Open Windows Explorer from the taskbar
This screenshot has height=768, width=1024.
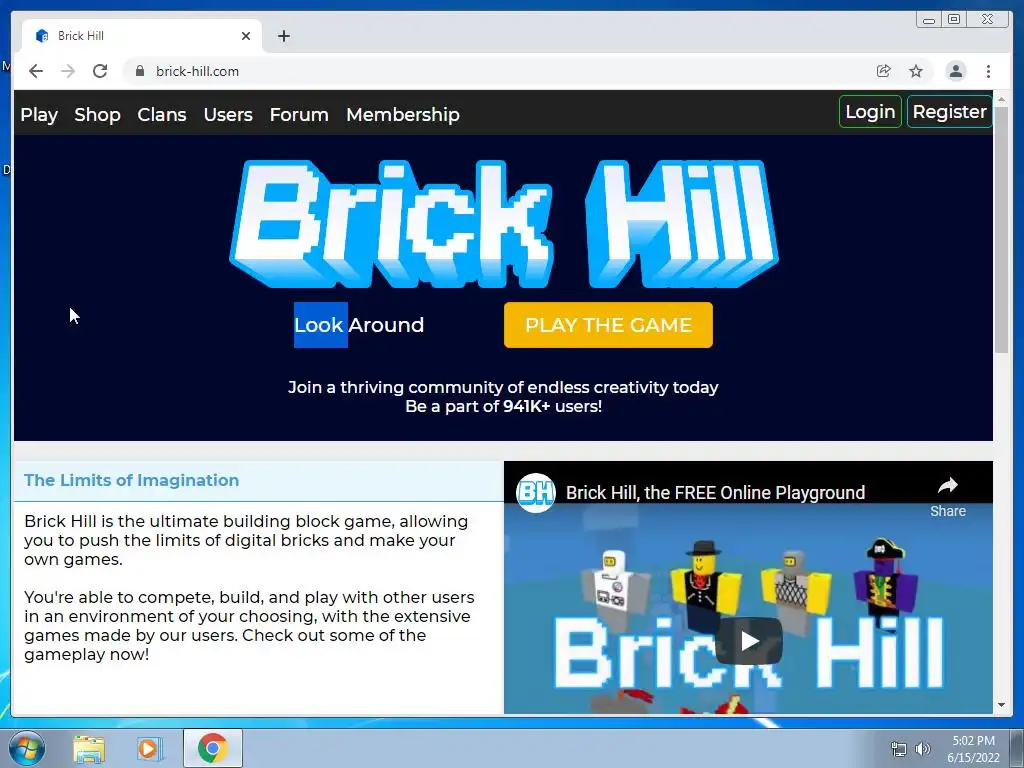click(89, 748)
